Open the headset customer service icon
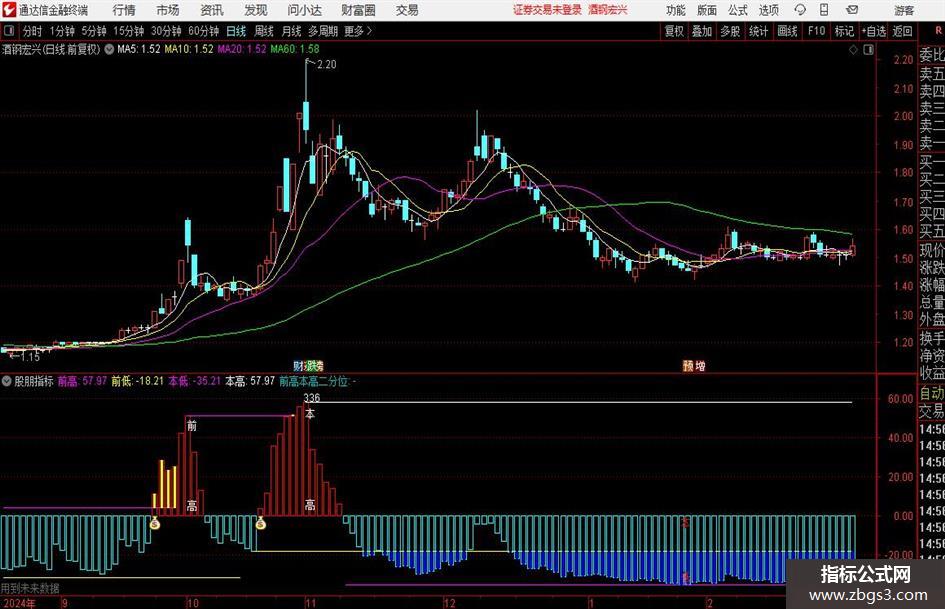Image resolution: width=945 pixels, height=609 pixels. click(x=800, y=10)
